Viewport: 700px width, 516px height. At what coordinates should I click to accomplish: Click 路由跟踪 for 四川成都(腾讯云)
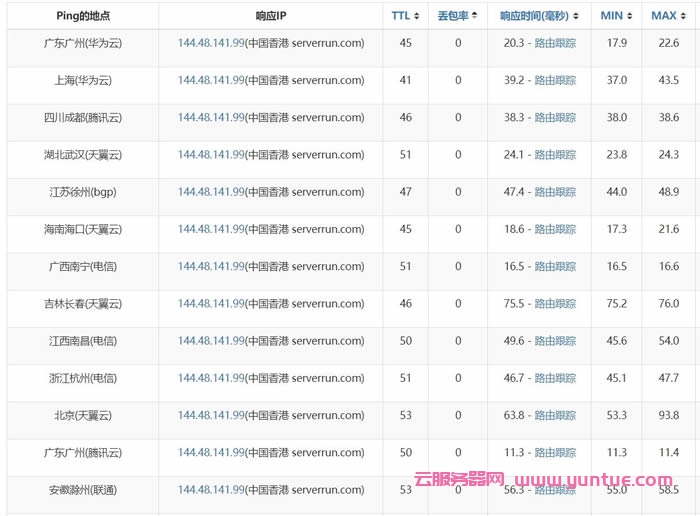pyautogui.click(x=555, y=118)
